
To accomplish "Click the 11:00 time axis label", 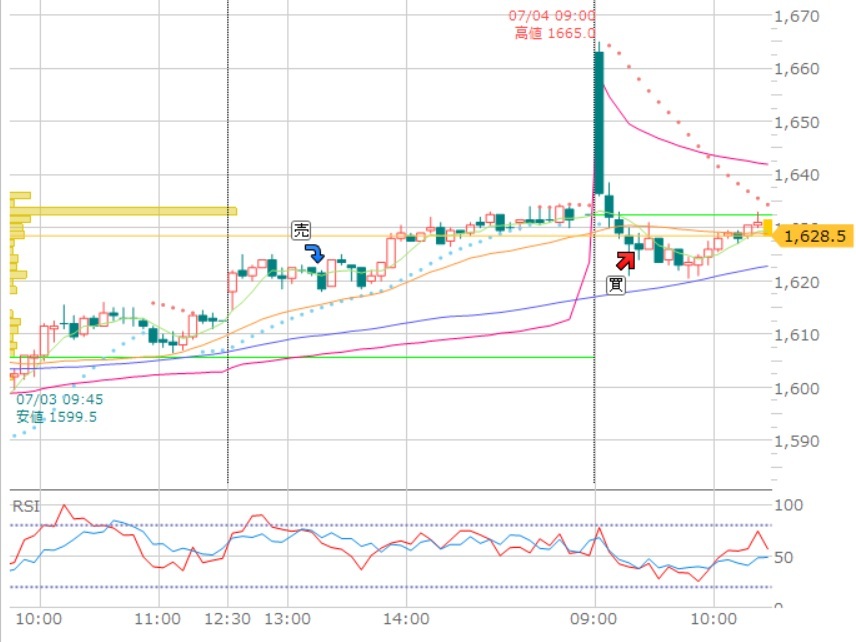I will [x=158, y=619].
